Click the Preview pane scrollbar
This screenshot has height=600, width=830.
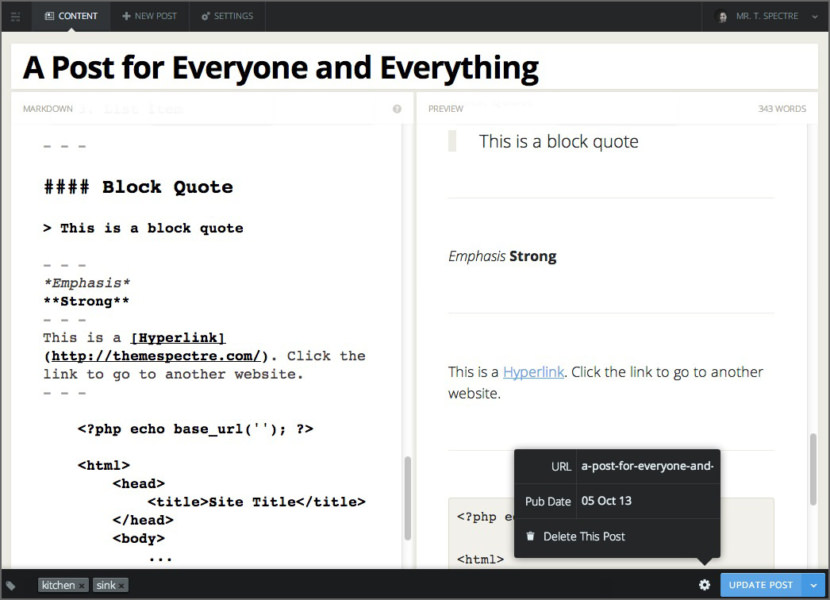[x=813, y=469]
